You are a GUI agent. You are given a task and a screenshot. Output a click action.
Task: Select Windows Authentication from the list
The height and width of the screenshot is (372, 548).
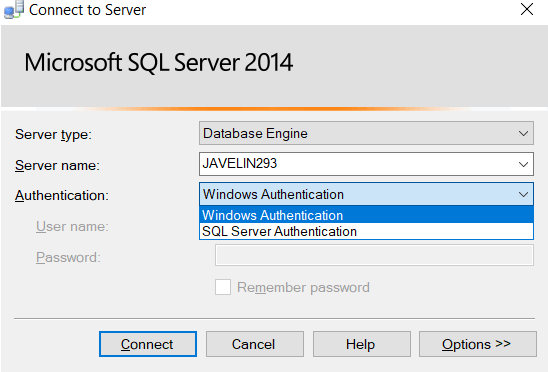[x=366, y=215]
